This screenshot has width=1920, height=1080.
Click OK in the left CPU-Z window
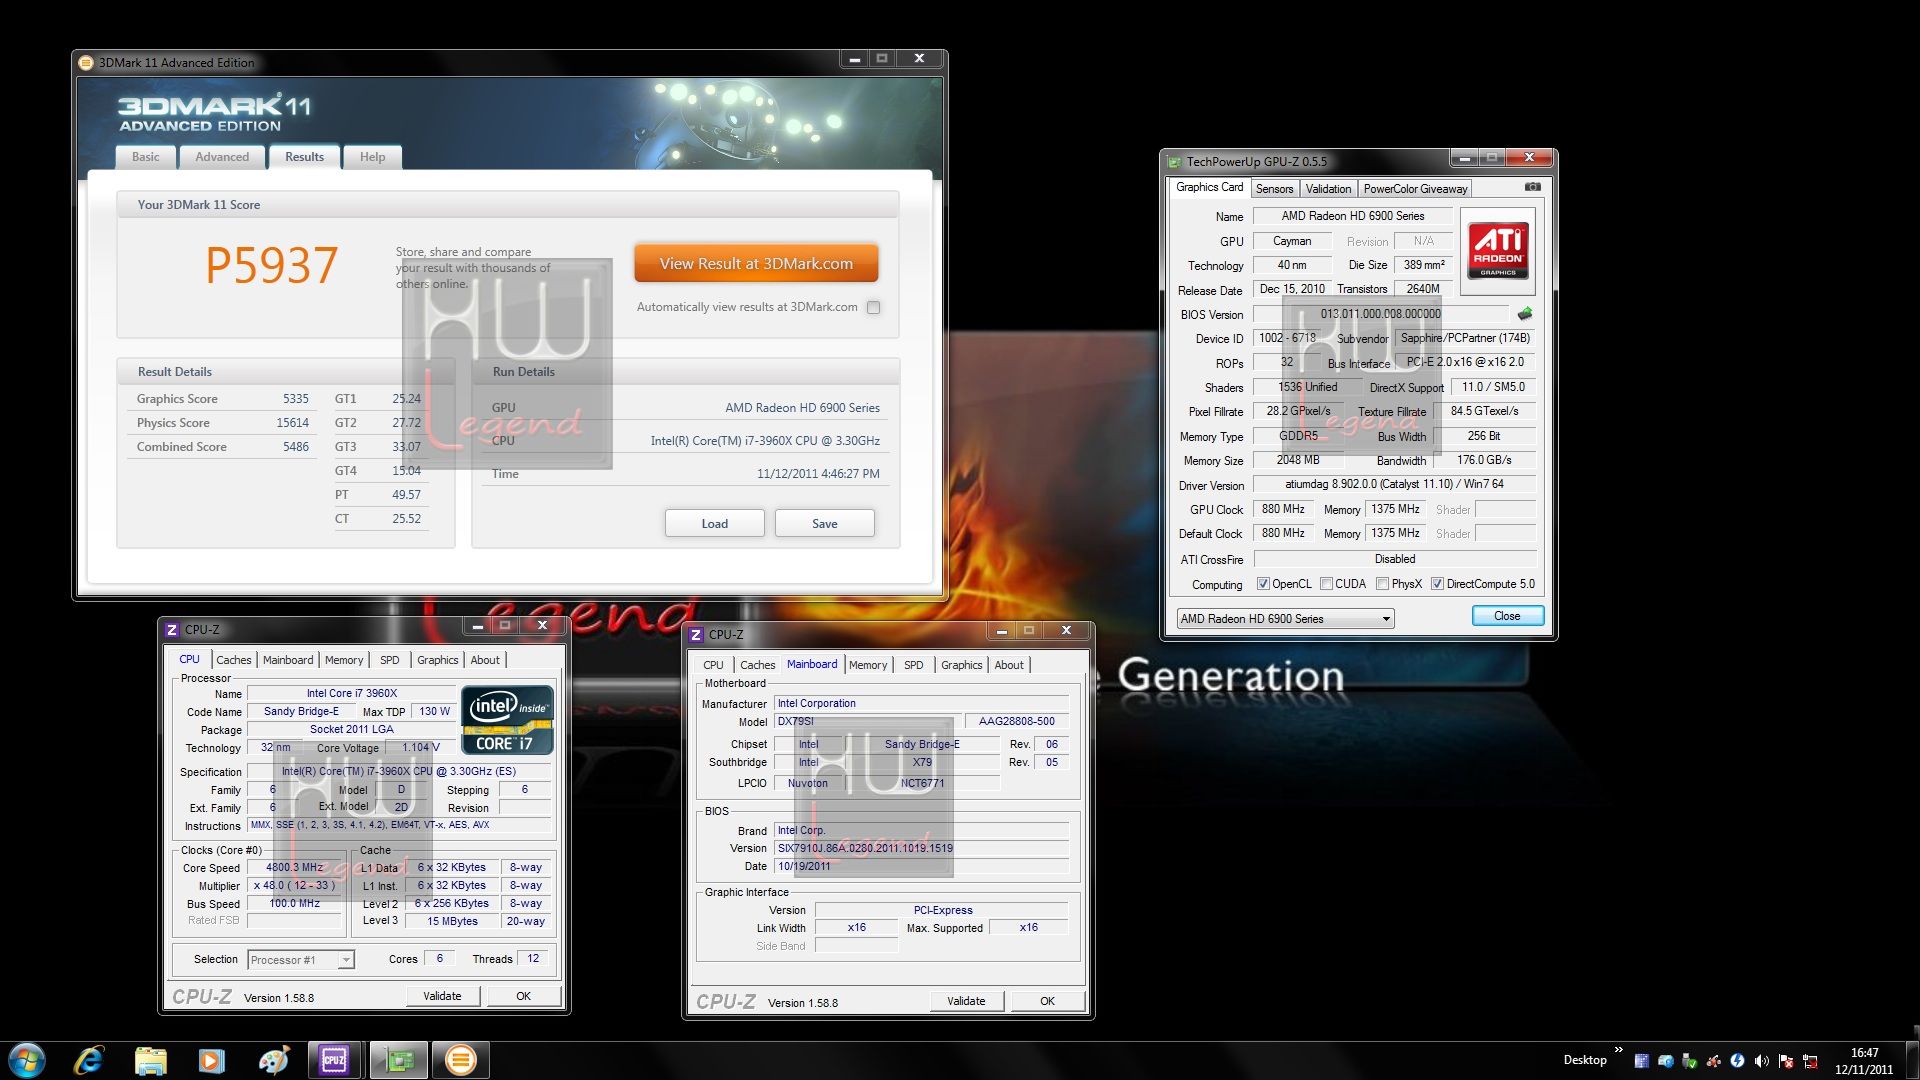click(x=523, y=996)
